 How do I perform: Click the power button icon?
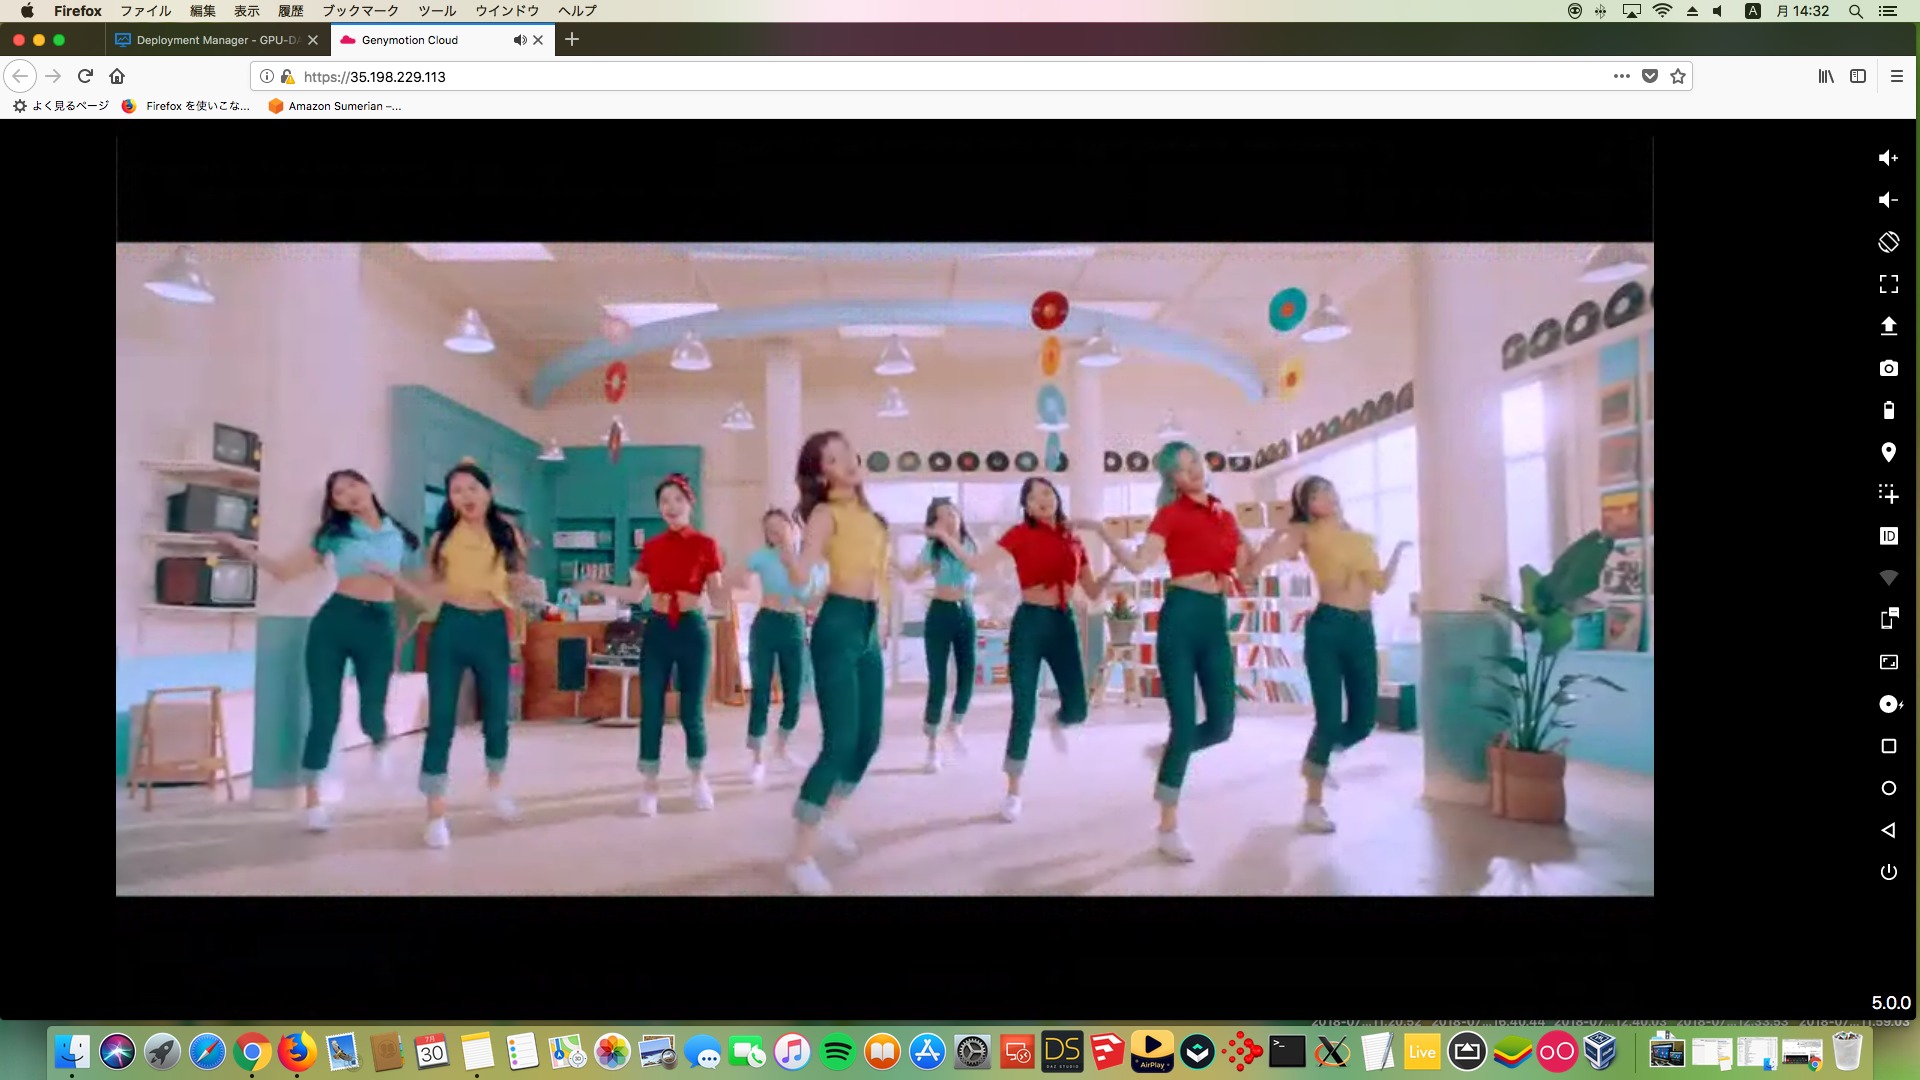click(x=1888, y=872)
